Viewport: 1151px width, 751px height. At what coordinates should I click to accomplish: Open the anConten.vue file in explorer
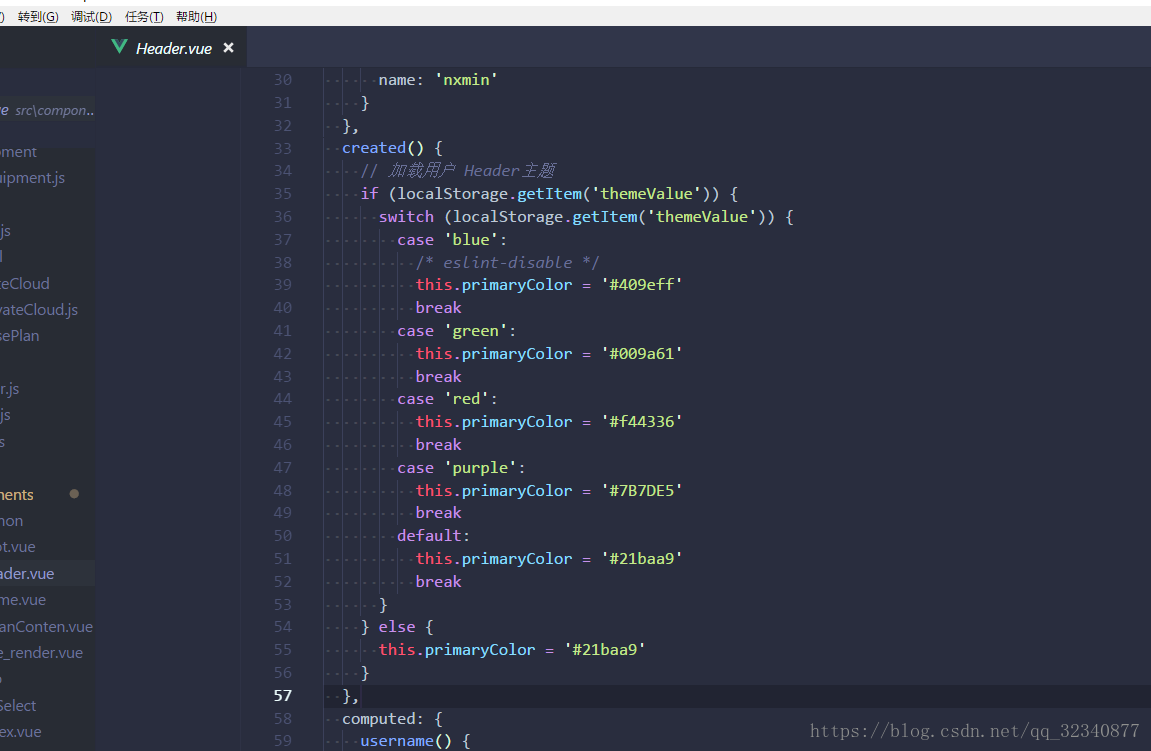pos(46,626)
